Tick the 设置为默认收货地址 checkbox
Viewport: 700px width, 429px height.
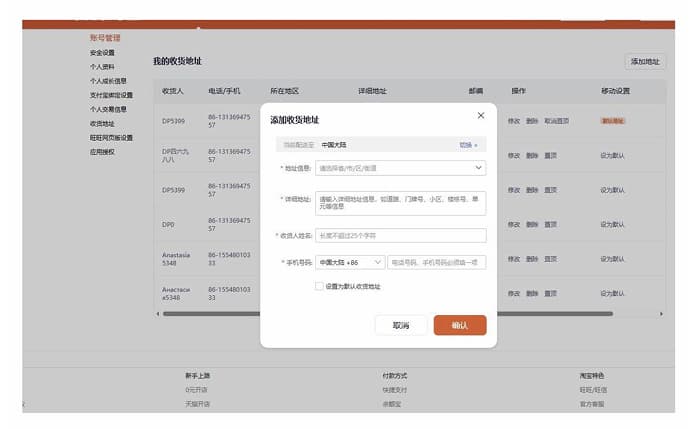(x=319, y=286)
